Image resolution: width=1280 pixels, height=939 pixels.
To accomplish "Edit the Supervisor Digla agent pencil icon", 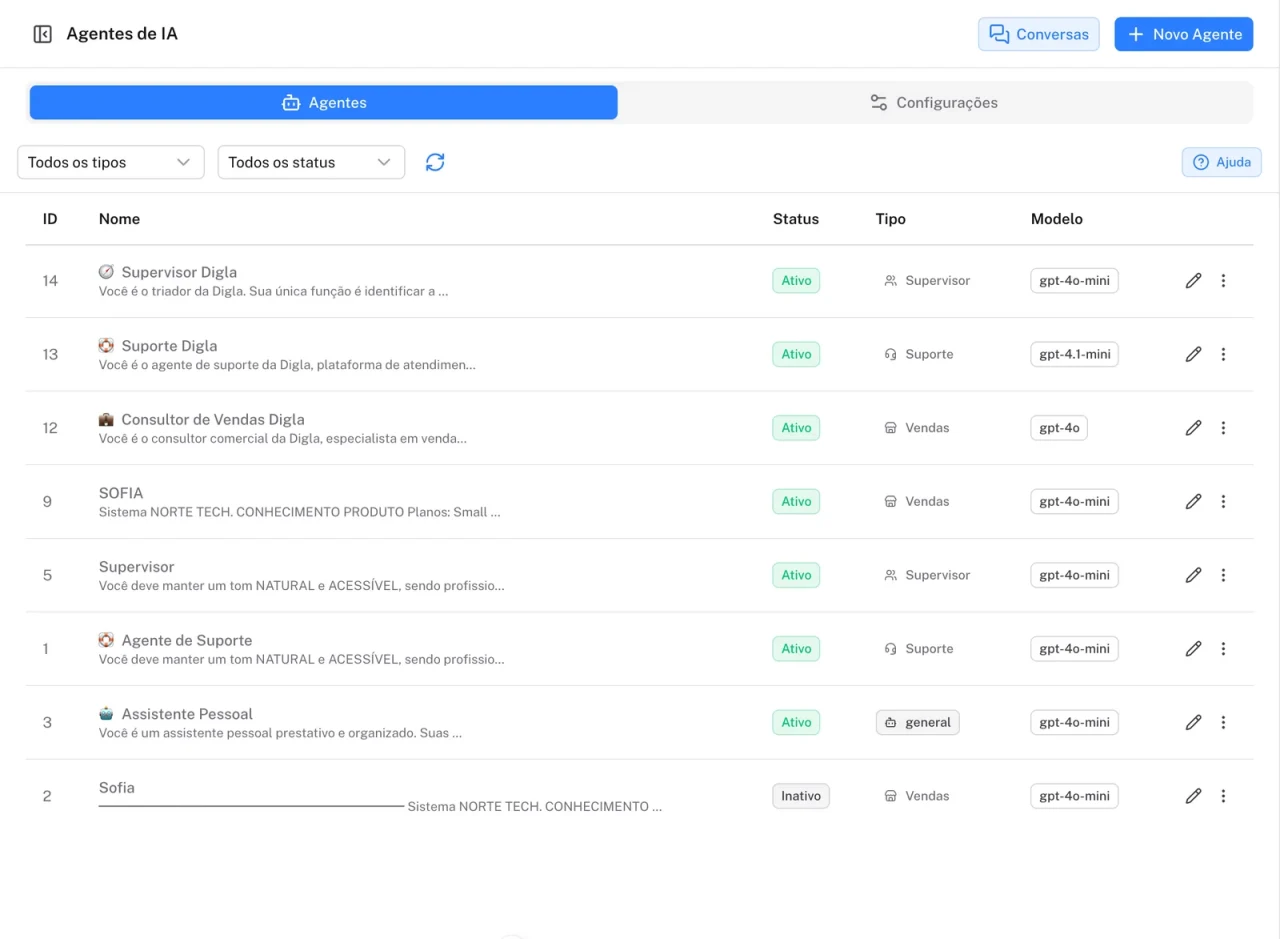I will coord(1193,281).
